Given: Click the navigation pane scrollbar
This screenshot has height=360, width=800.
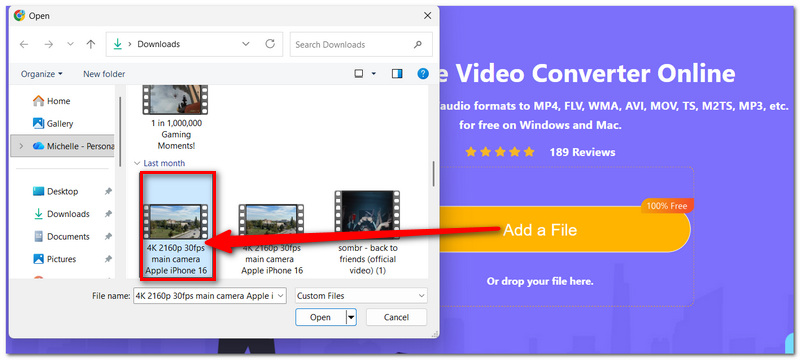Looking at the screenshot, I should (120, 133).
